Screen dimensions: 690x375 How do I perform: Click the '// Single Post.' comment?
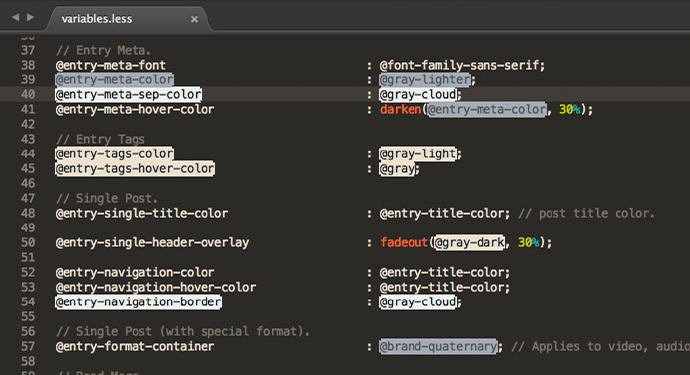[x=107, y=198]
